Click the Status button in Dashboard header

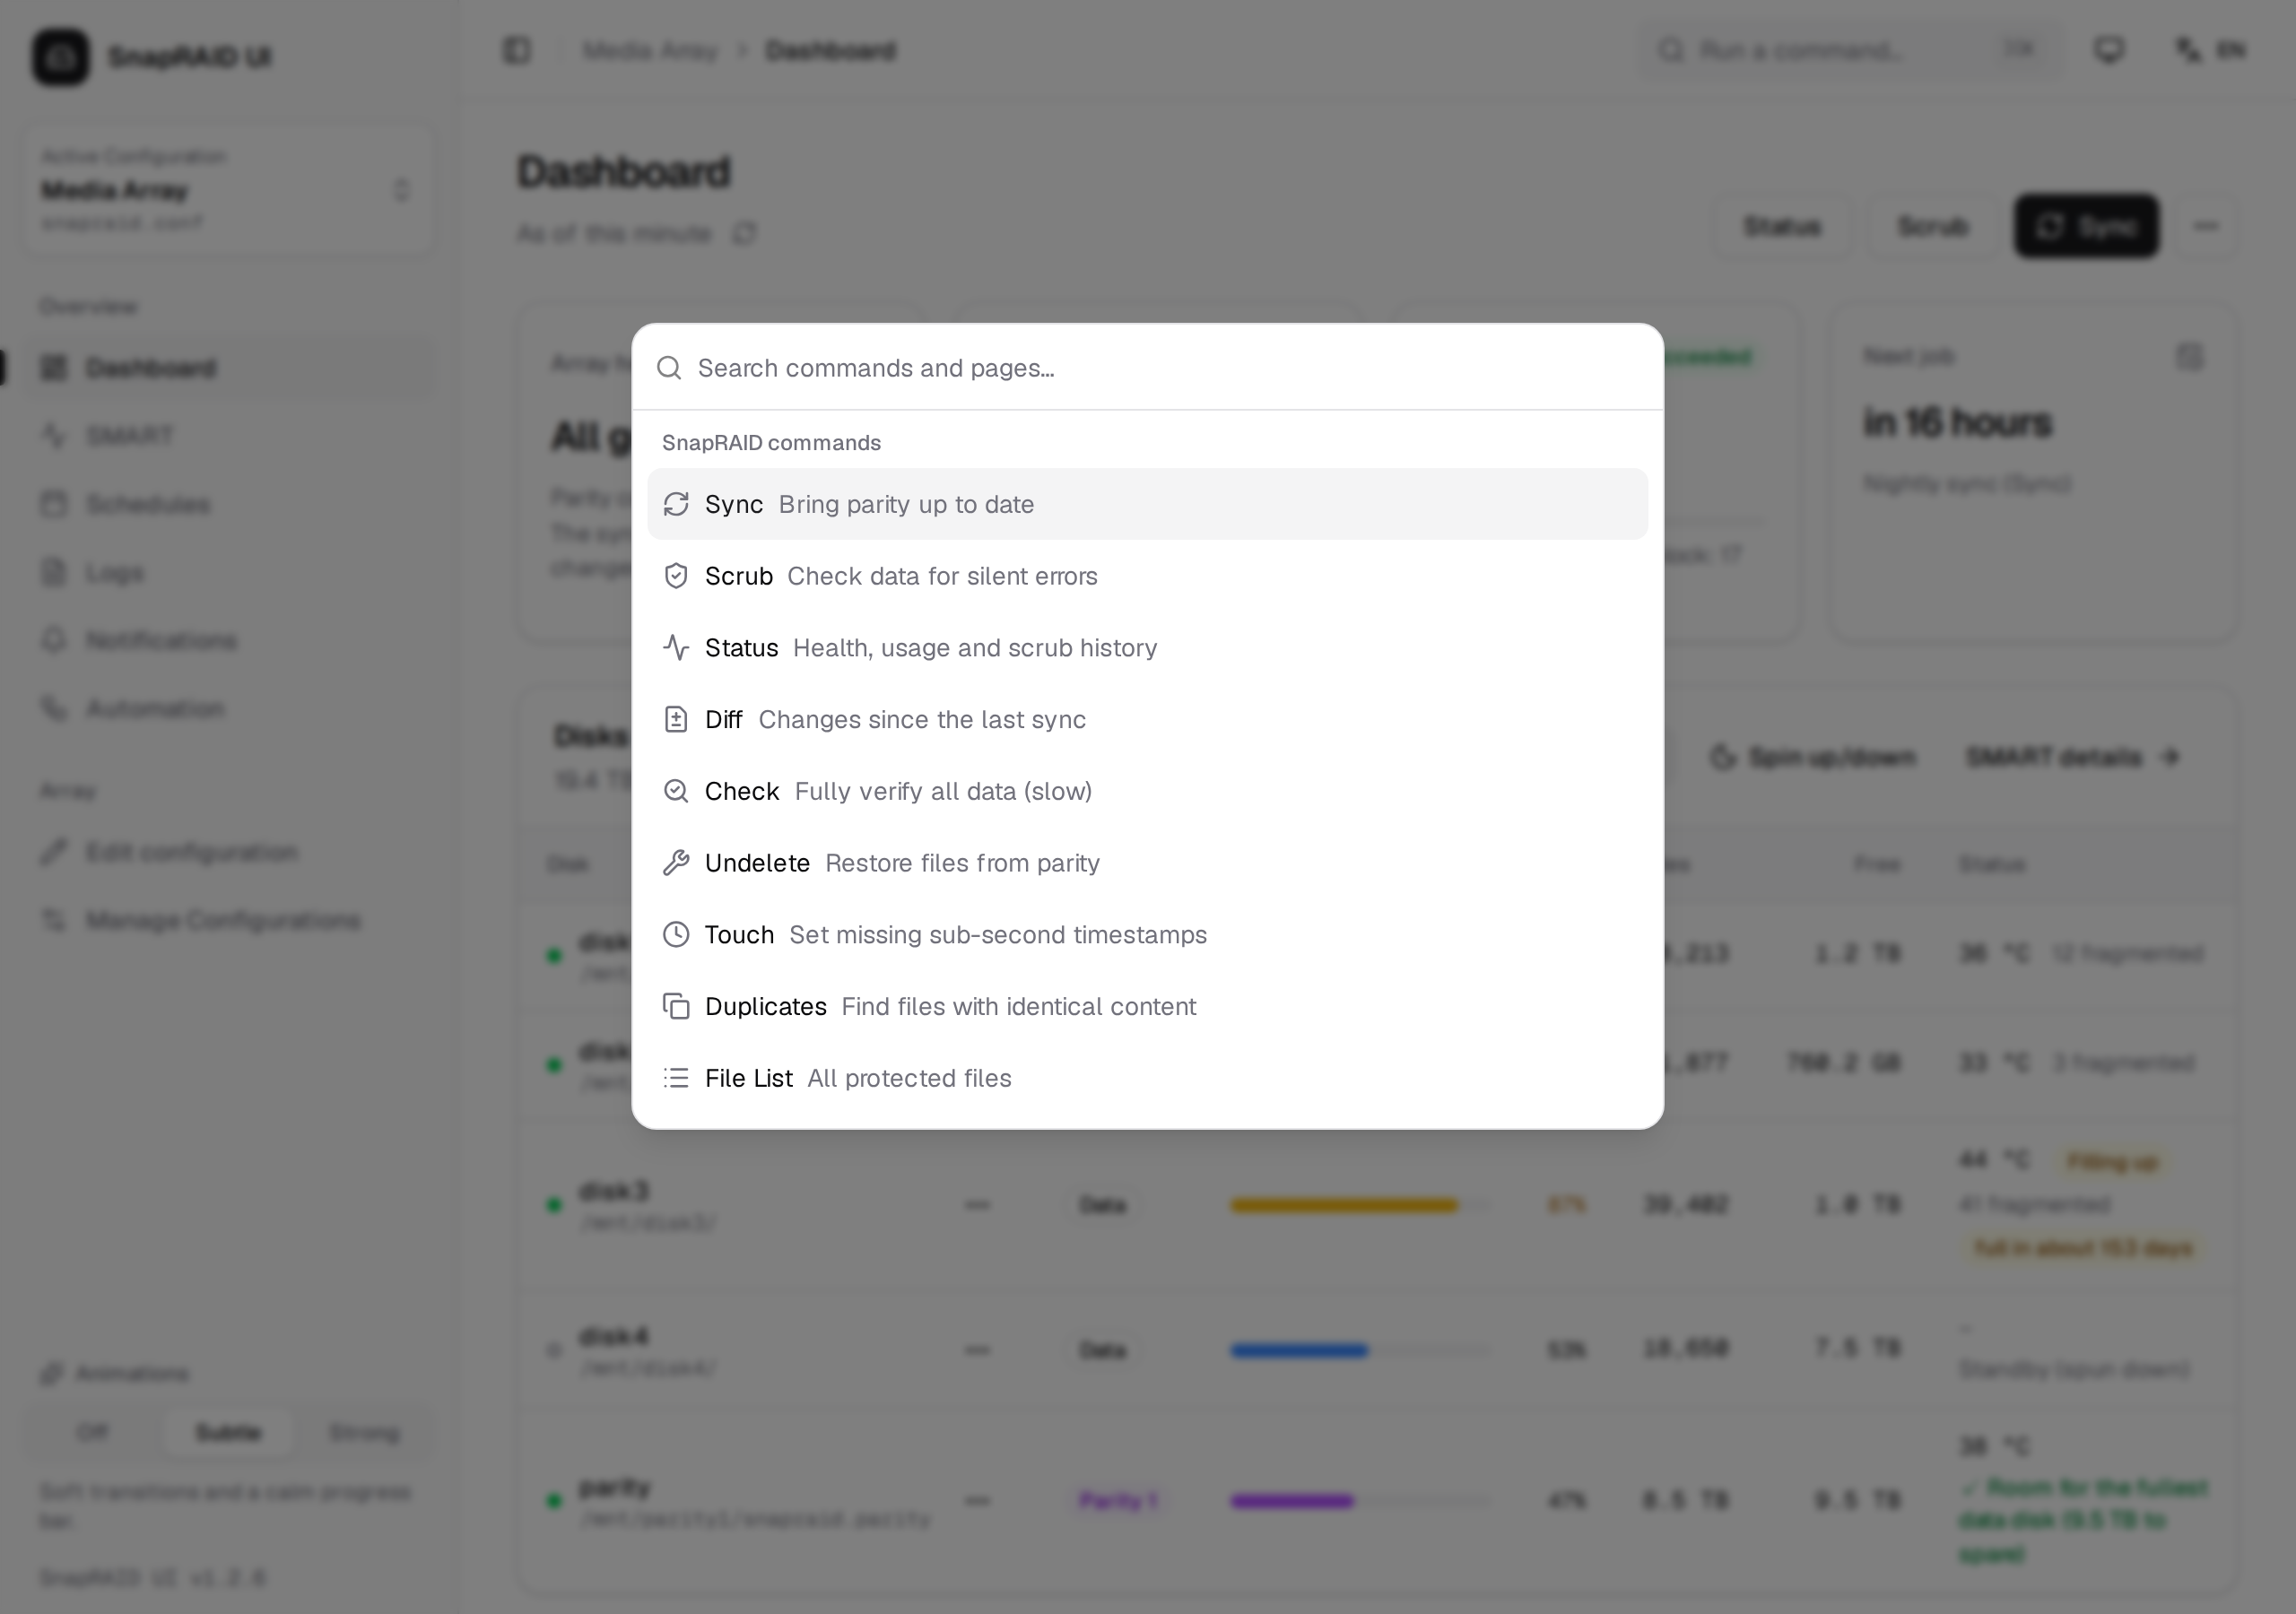[x=1781, y=226]
